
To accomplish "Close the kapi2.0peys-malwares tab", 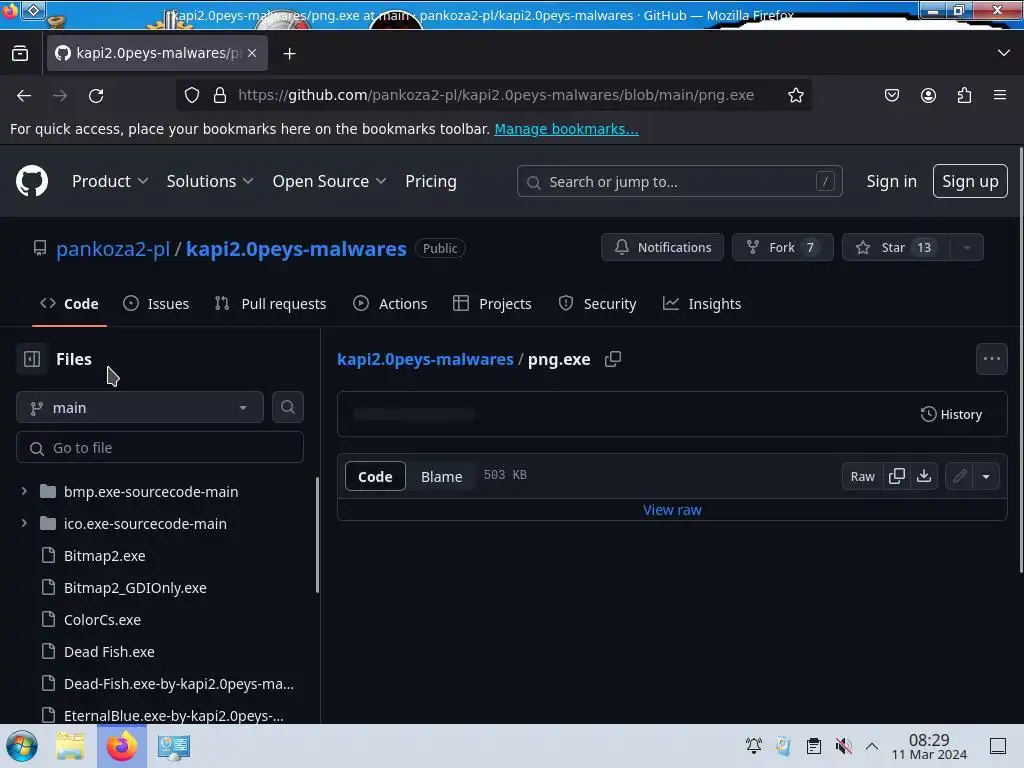I will coord(252,53).
